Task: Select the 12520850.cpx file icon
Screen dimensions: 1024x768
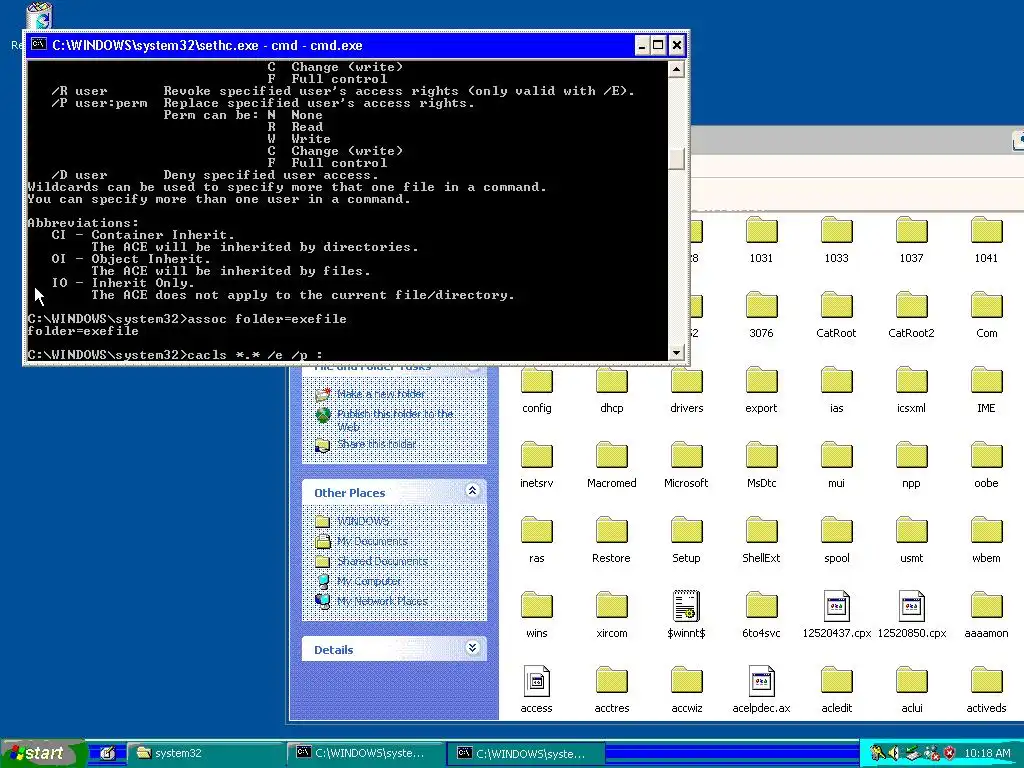Action: tap(912, 606)
